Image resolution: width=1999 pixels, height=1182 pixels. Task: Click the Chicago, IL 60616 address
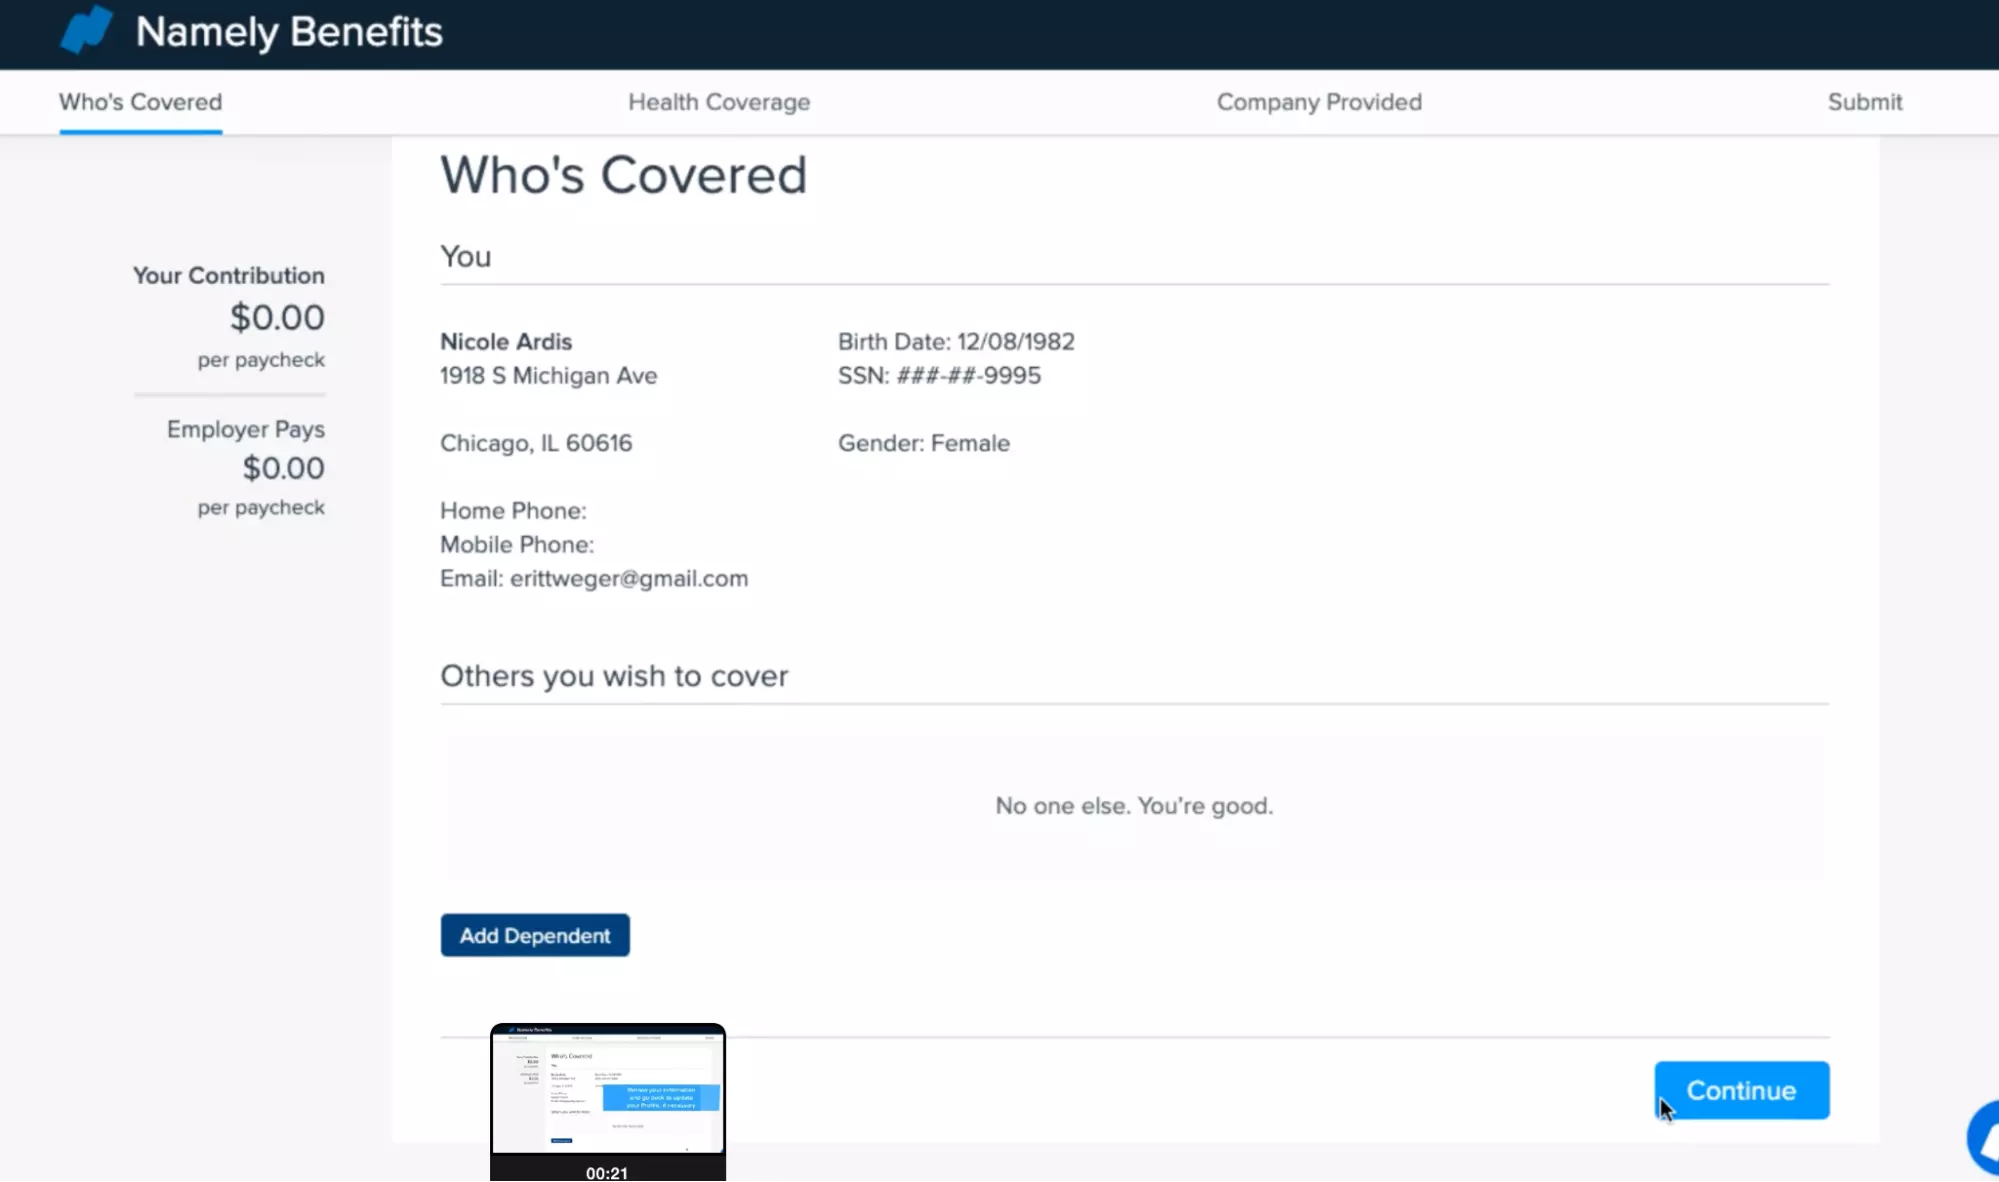click(536, 442)
